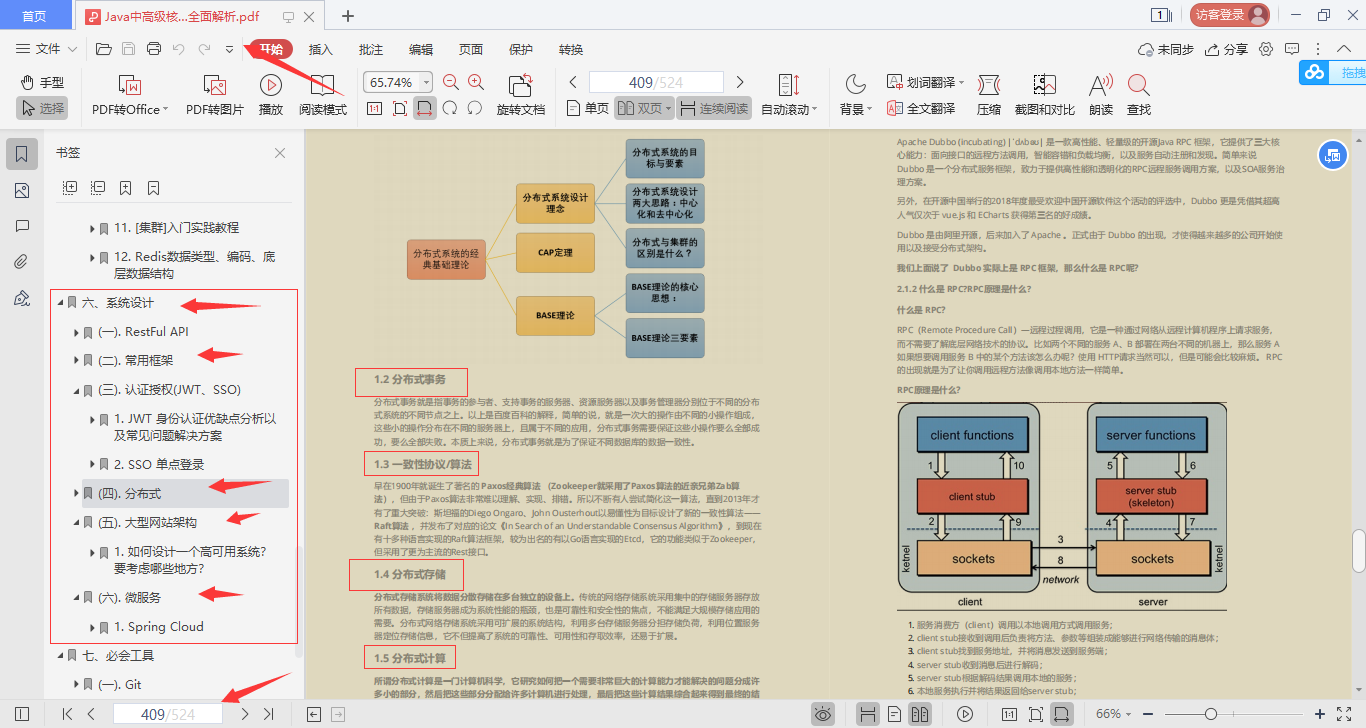Switch to 保护 tab
The width and height of the screenshot is (1366, 728).
[521, 49]
